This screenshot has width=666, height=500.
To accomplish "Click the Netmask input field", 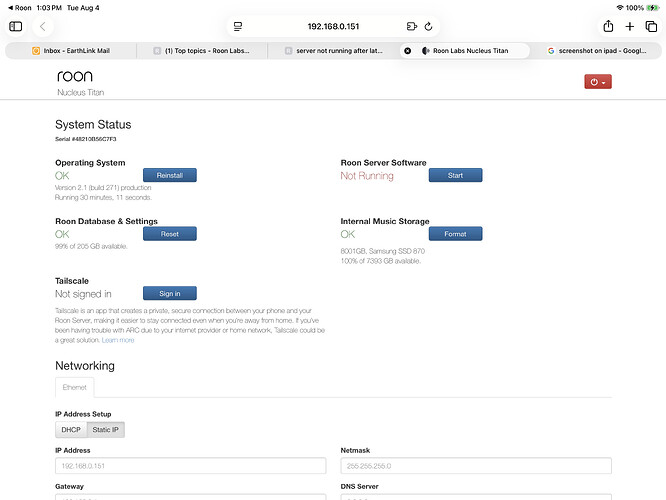I will 476,466.
